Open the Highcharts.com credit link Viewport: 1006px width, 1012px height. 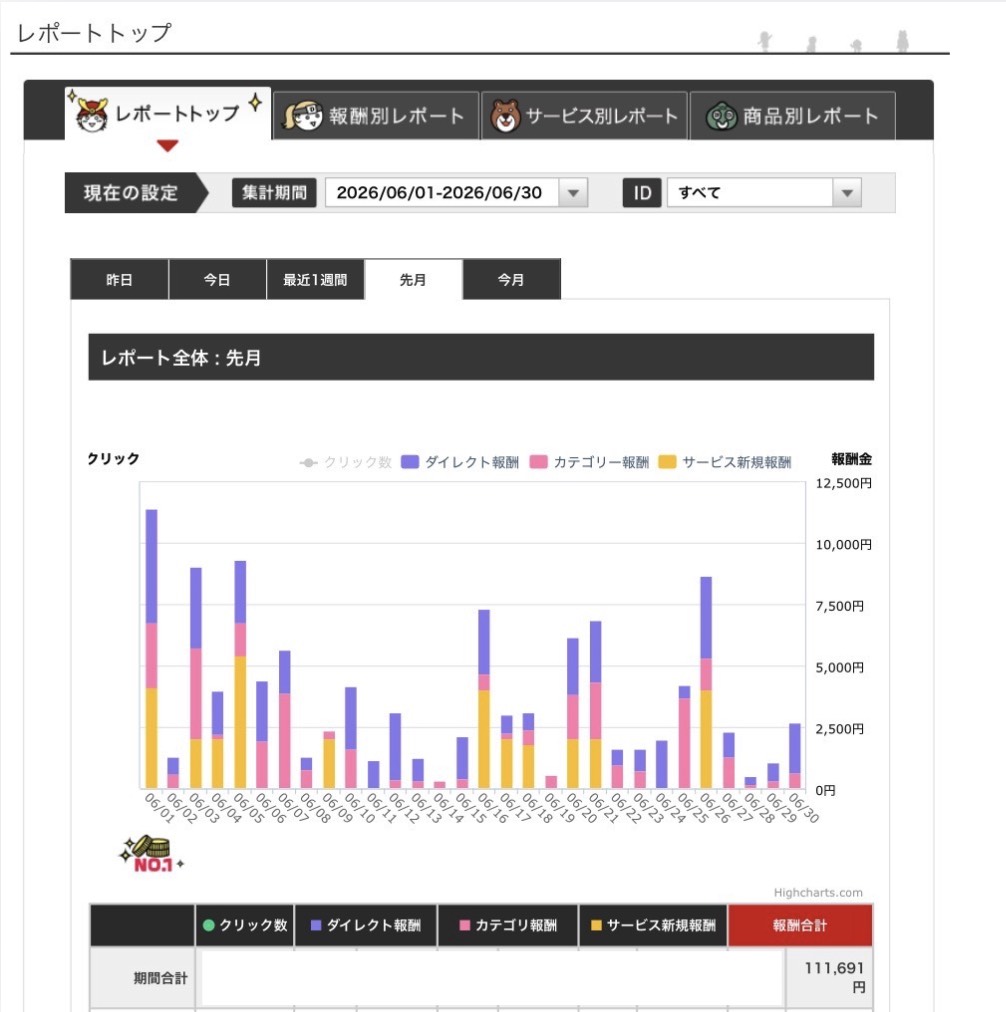click(x=818, y=893)
